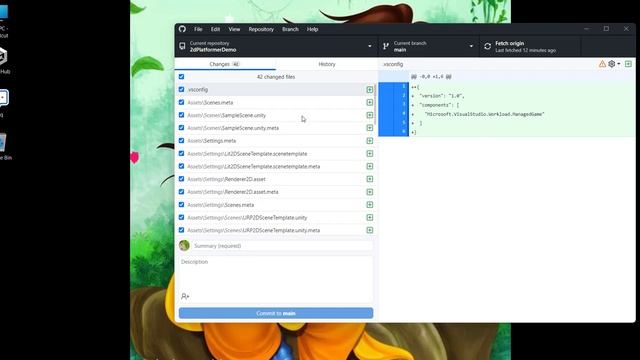640x360 pixels.
Task: Click the Commit to main button
Action: click(x=276, y=313)
